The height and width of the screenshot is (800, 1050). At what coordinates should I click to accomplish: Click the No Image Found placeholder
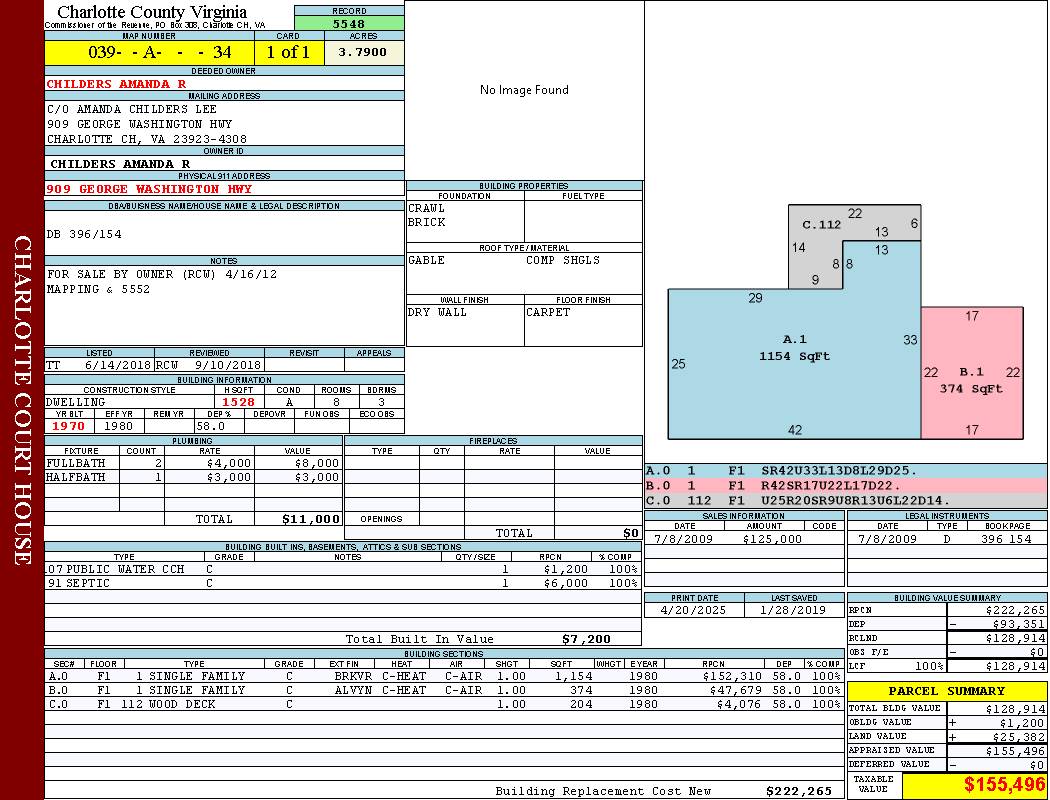tap(524, 90)
